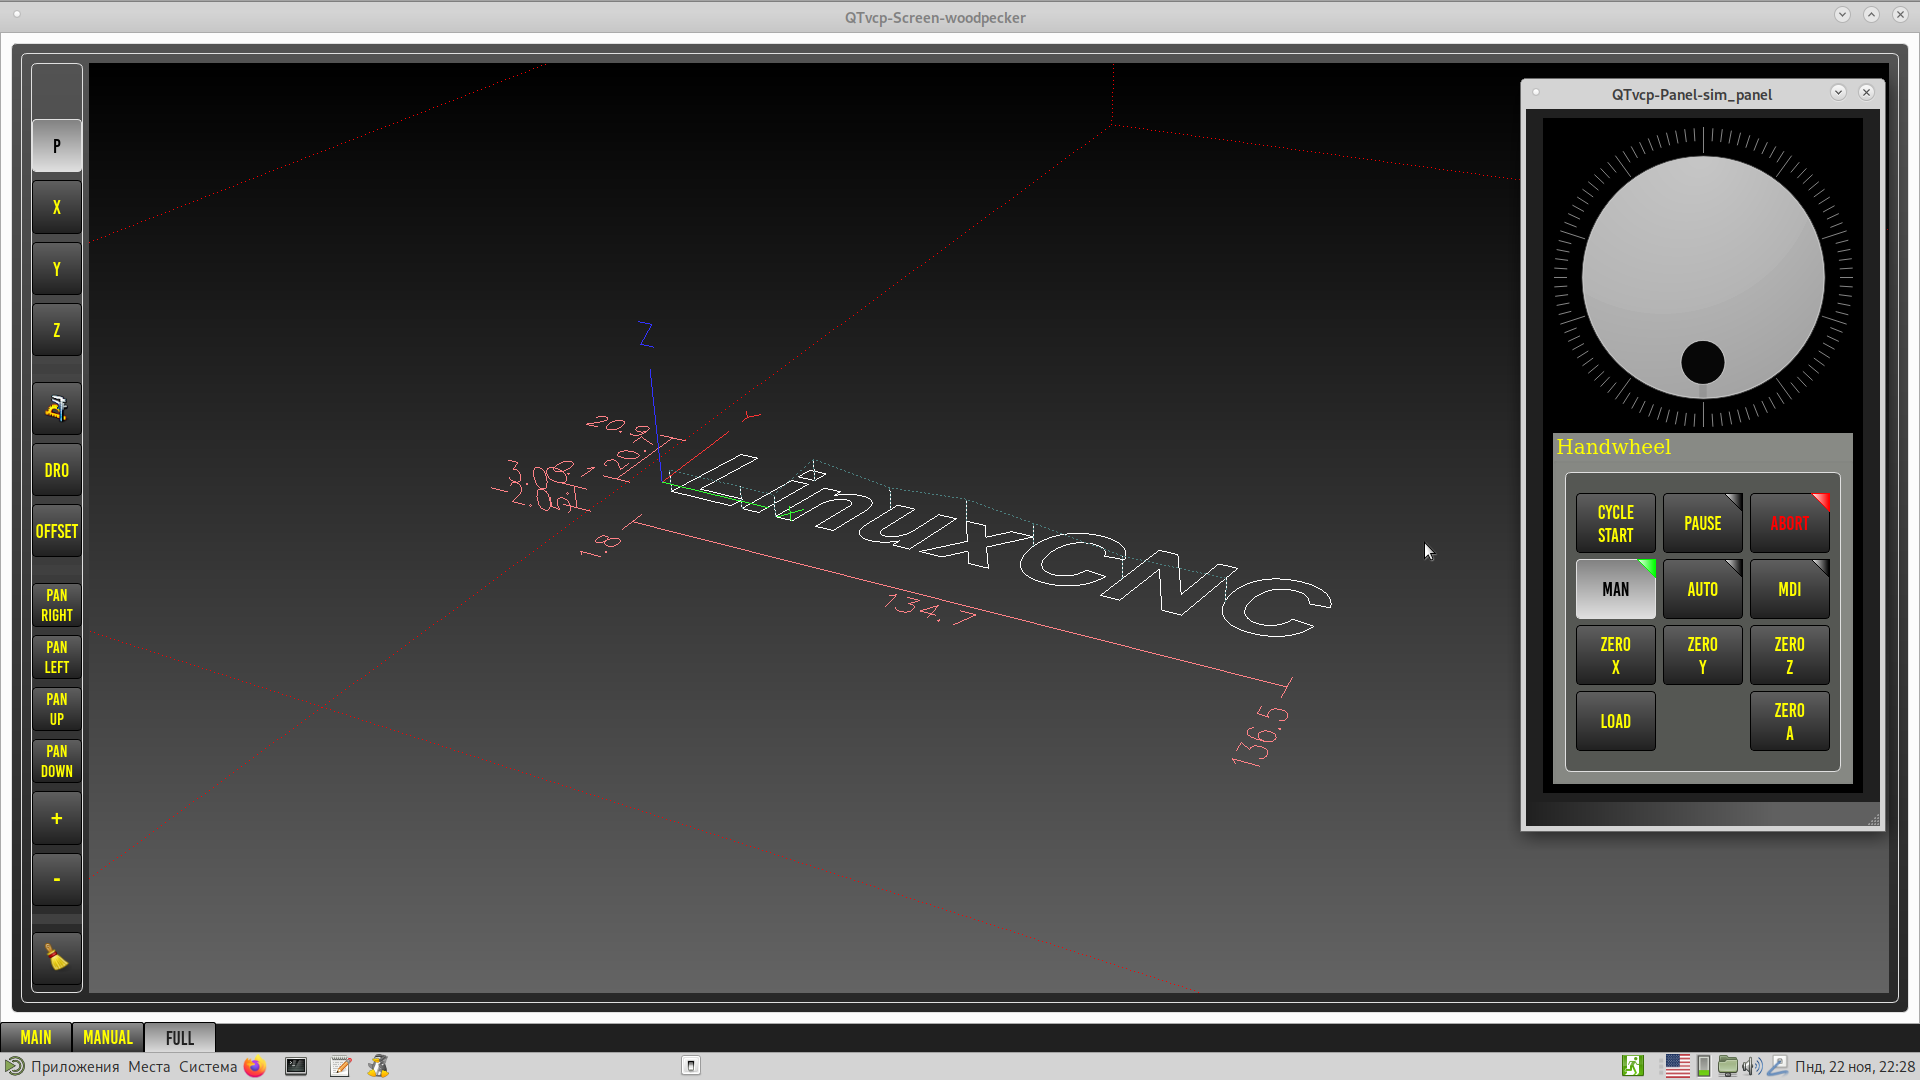Select the P perspective view button
This screenshot has height=1080, width=1920.
tap(57, 146)
